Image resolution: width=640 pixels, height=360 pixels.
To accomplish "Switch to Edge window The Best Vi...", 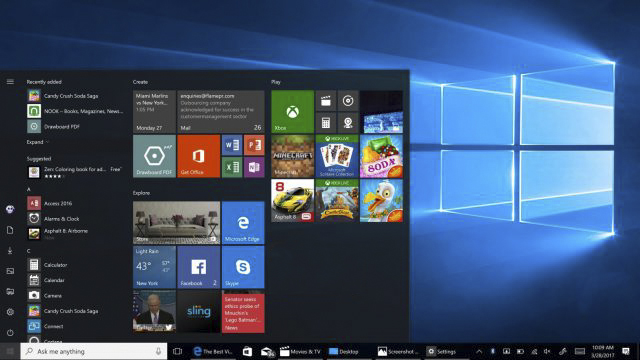I will tap(213, 351).
